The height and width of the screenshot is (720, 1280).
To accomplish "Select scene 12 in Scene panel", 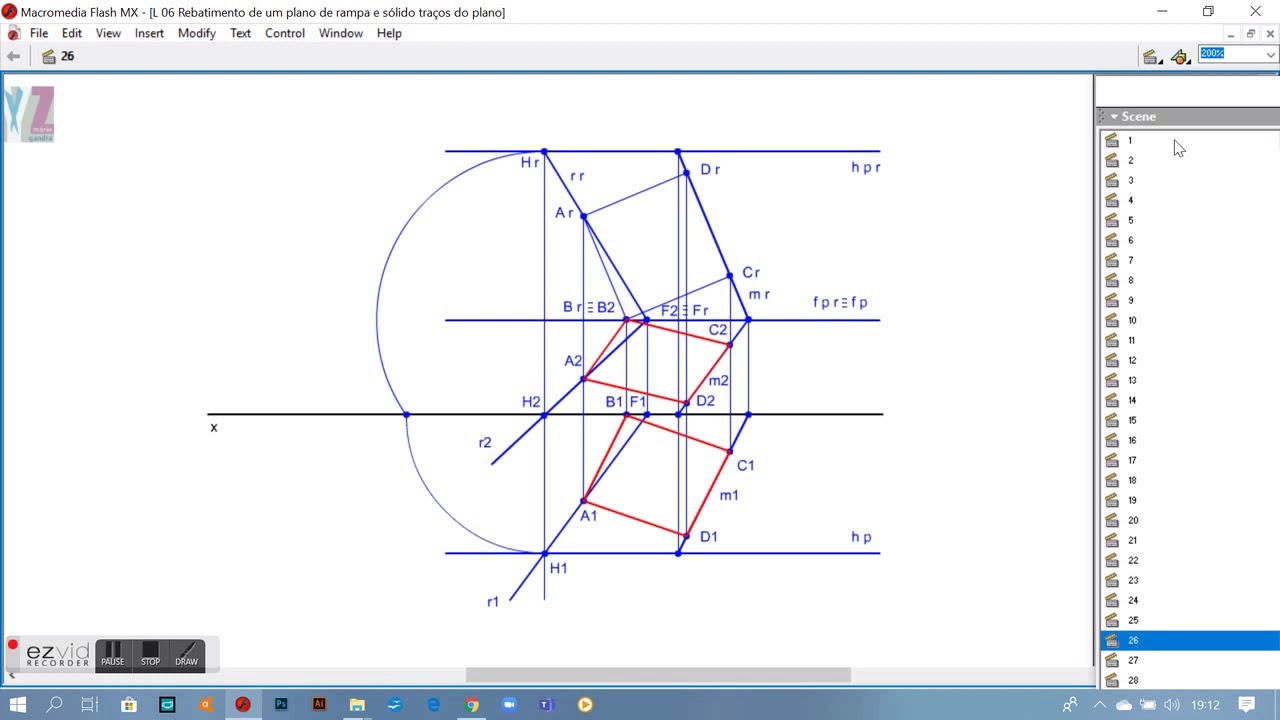I will point(1190,360).
